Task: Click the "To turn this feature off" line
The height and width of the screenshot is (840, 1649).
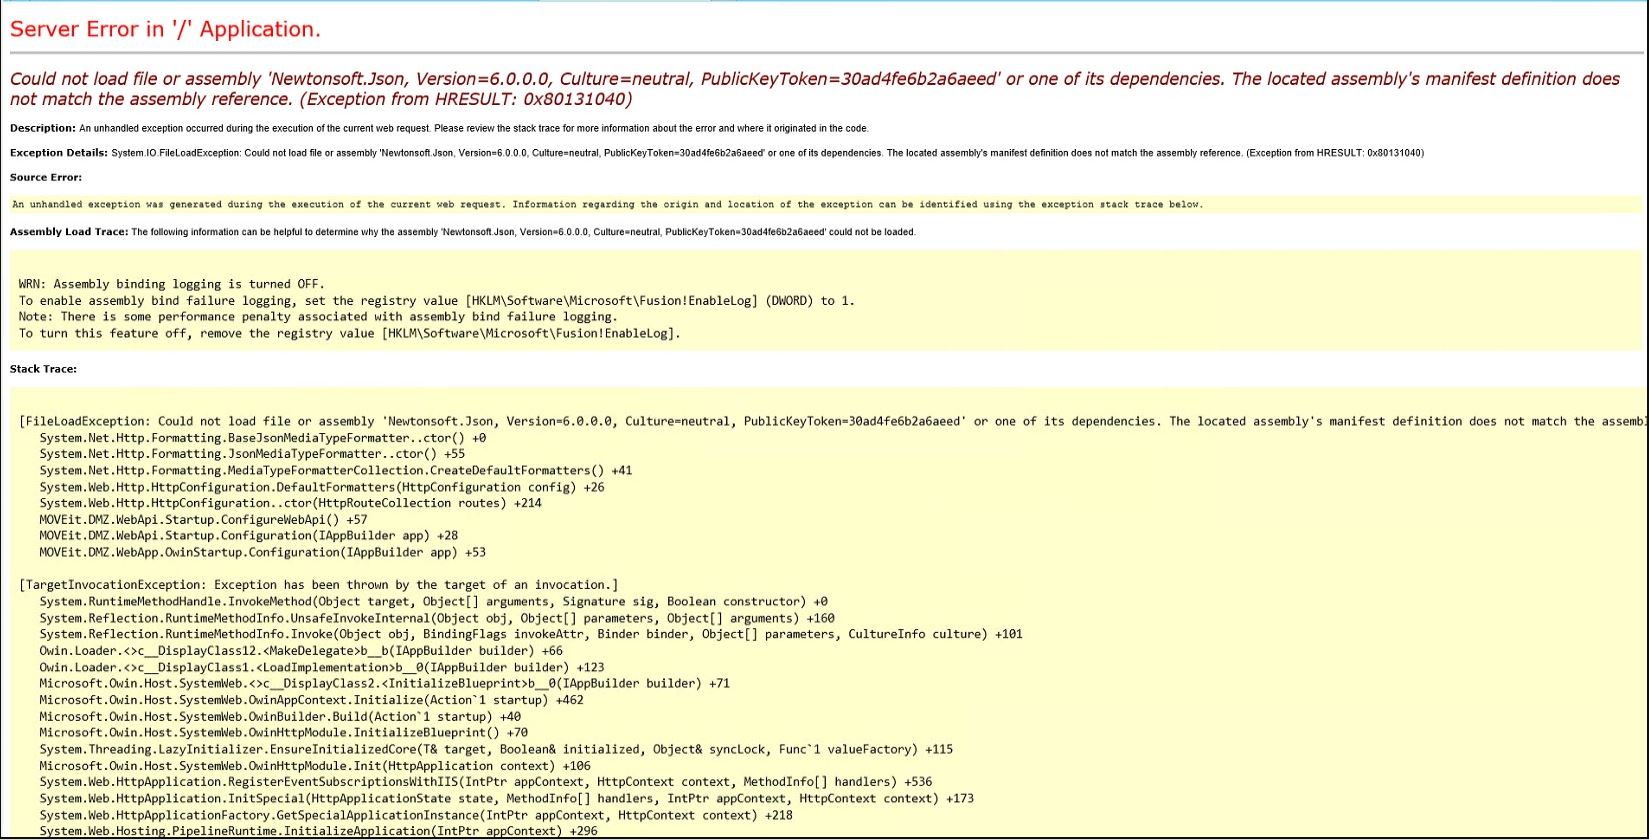Action: pos(350,333)
